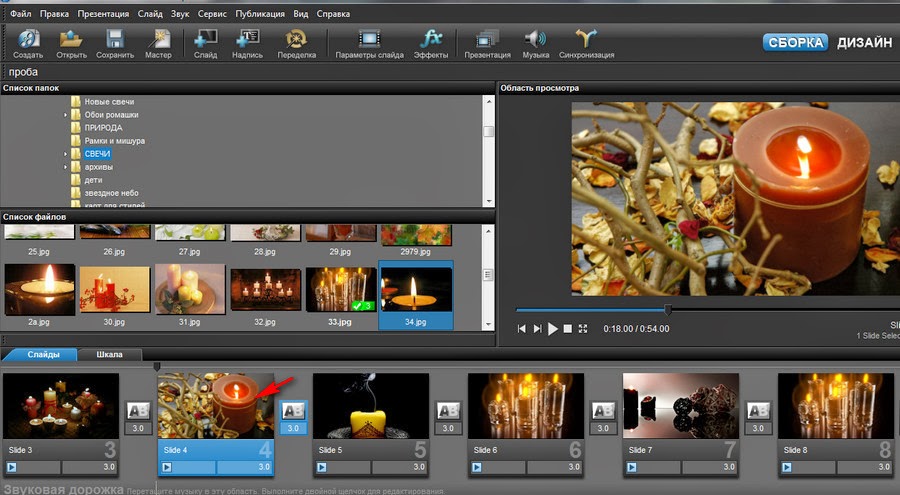
Task: Click play icon under Slide 5
Action: click(x=321, y=467)
